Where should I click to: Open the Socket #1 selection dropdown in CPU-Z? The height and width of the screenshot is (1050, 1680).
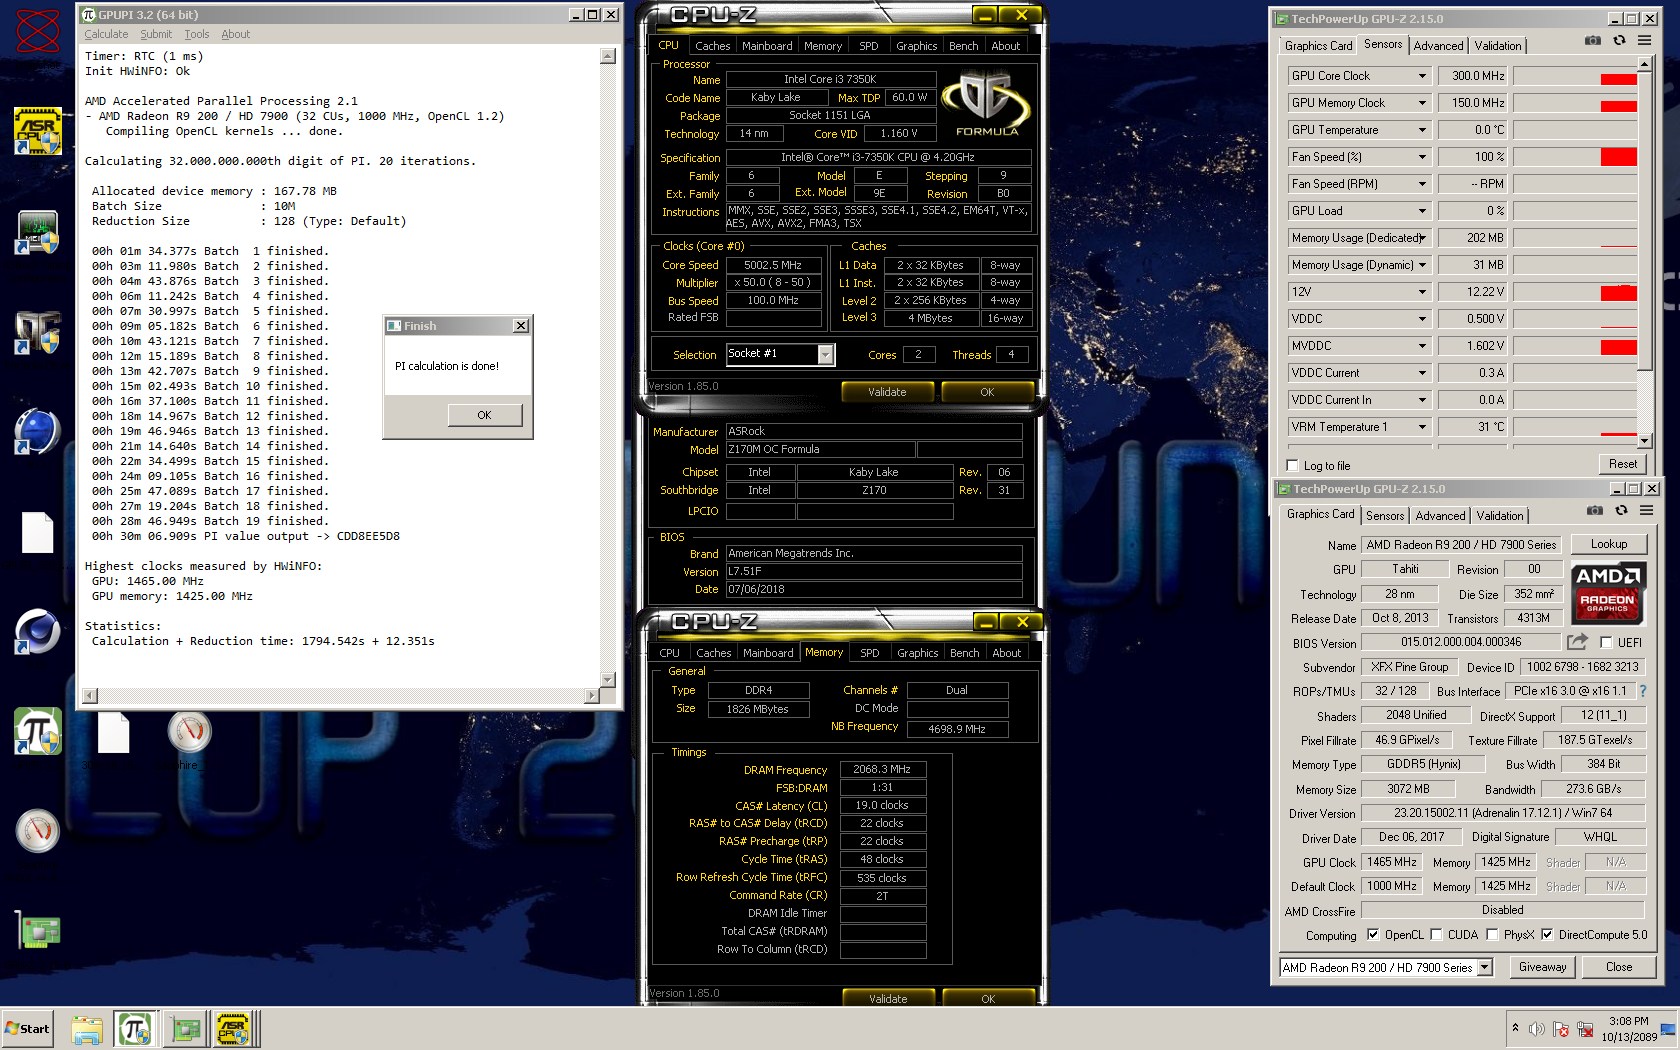click(x=825, y=354)
